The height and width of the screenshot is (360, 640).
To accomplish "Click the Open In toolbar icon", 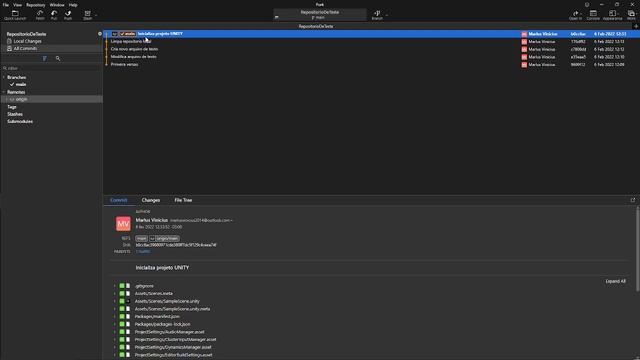I will 576,13.
